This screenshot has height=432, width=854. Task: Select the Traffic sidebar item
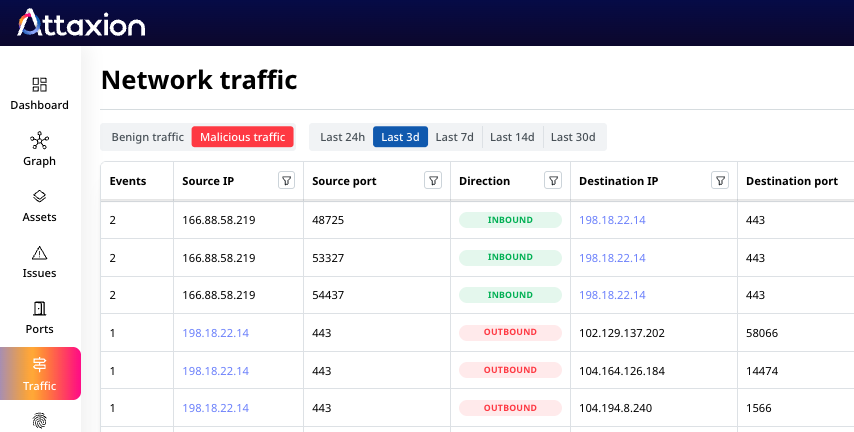(x=40, y=373)
